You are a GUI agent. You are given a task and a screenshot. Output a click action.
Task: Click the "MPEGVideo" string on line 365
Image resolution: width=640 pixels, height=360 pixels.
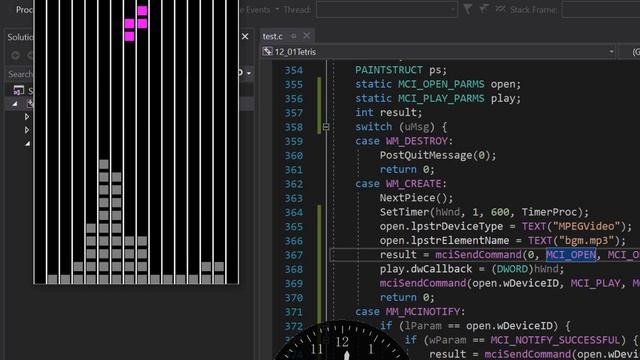[x=587, y=227]
